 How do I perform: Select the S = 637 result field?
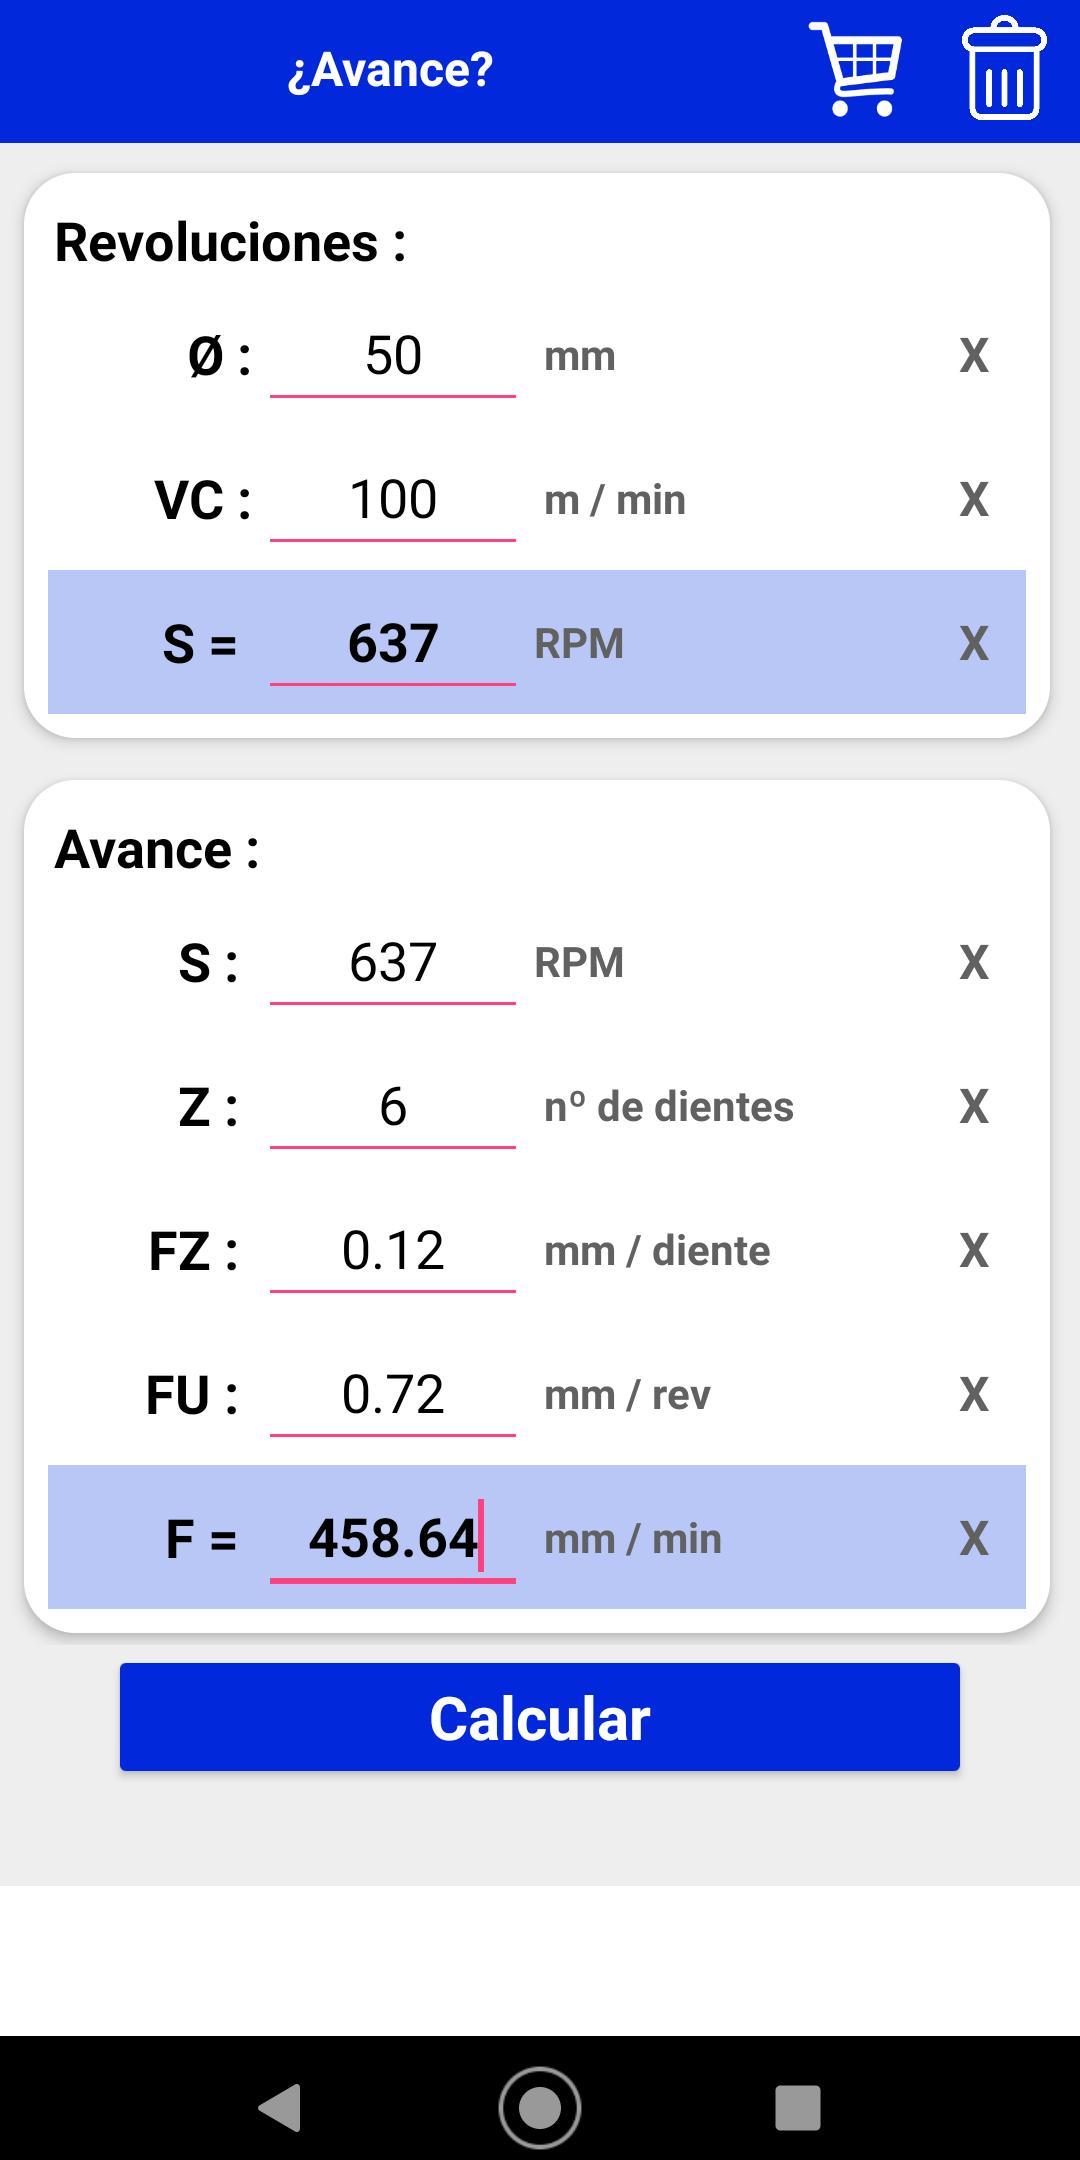[393, 645]
